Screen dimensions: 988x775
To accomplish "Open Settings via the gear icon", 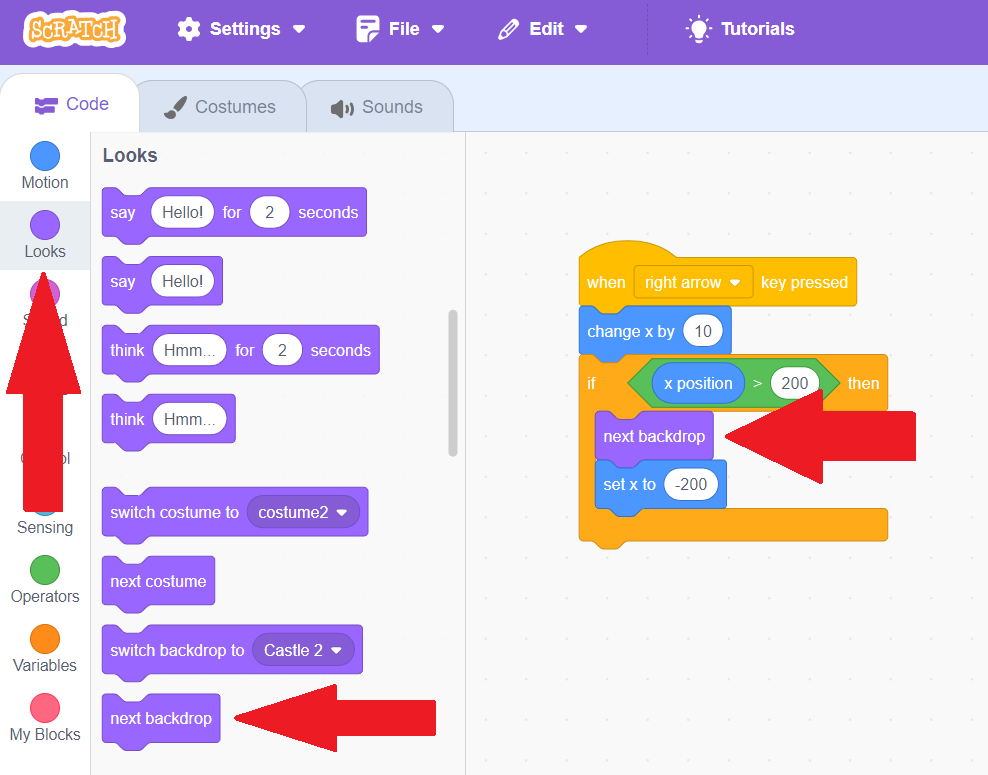I will pyautogui.click(x=188, y=29).
